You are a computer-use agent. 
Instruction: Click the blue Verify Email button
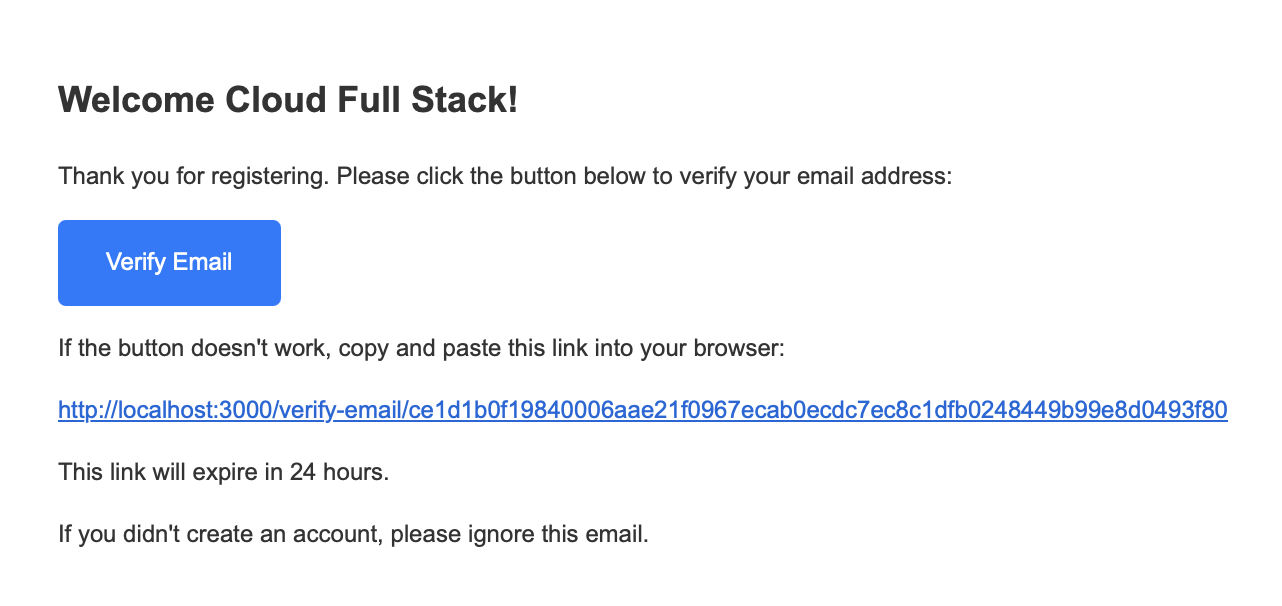click(x=169, y=262)
